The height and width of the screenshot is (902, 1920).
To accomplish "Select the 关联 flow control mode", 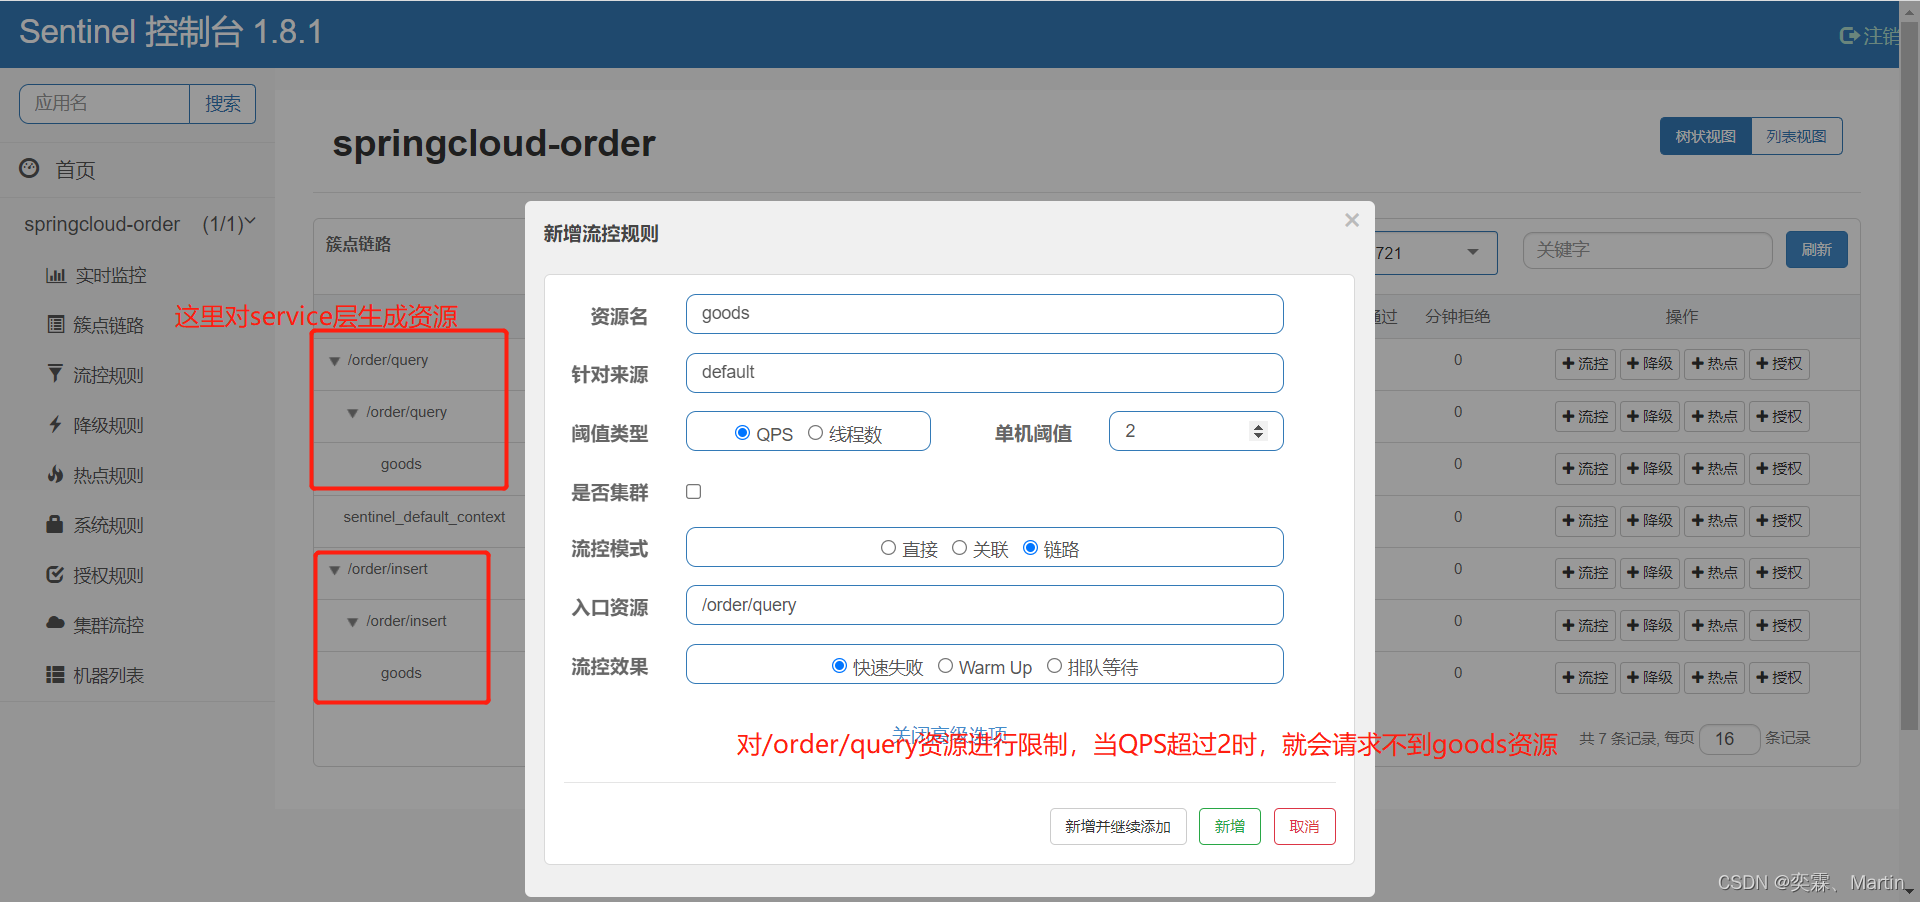I will tap(959, 548).
